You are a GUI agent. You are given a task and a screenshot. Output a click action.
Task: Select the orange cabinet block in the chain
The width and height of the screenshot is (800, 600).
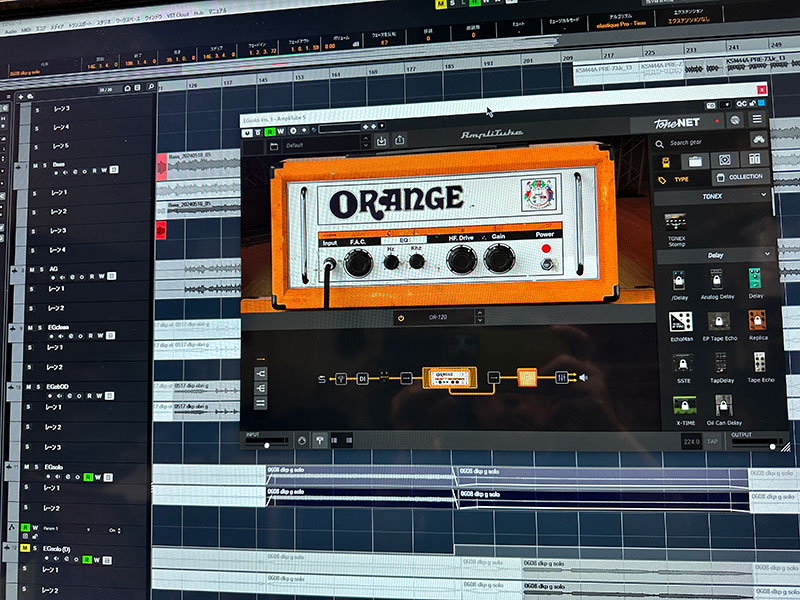527,378
